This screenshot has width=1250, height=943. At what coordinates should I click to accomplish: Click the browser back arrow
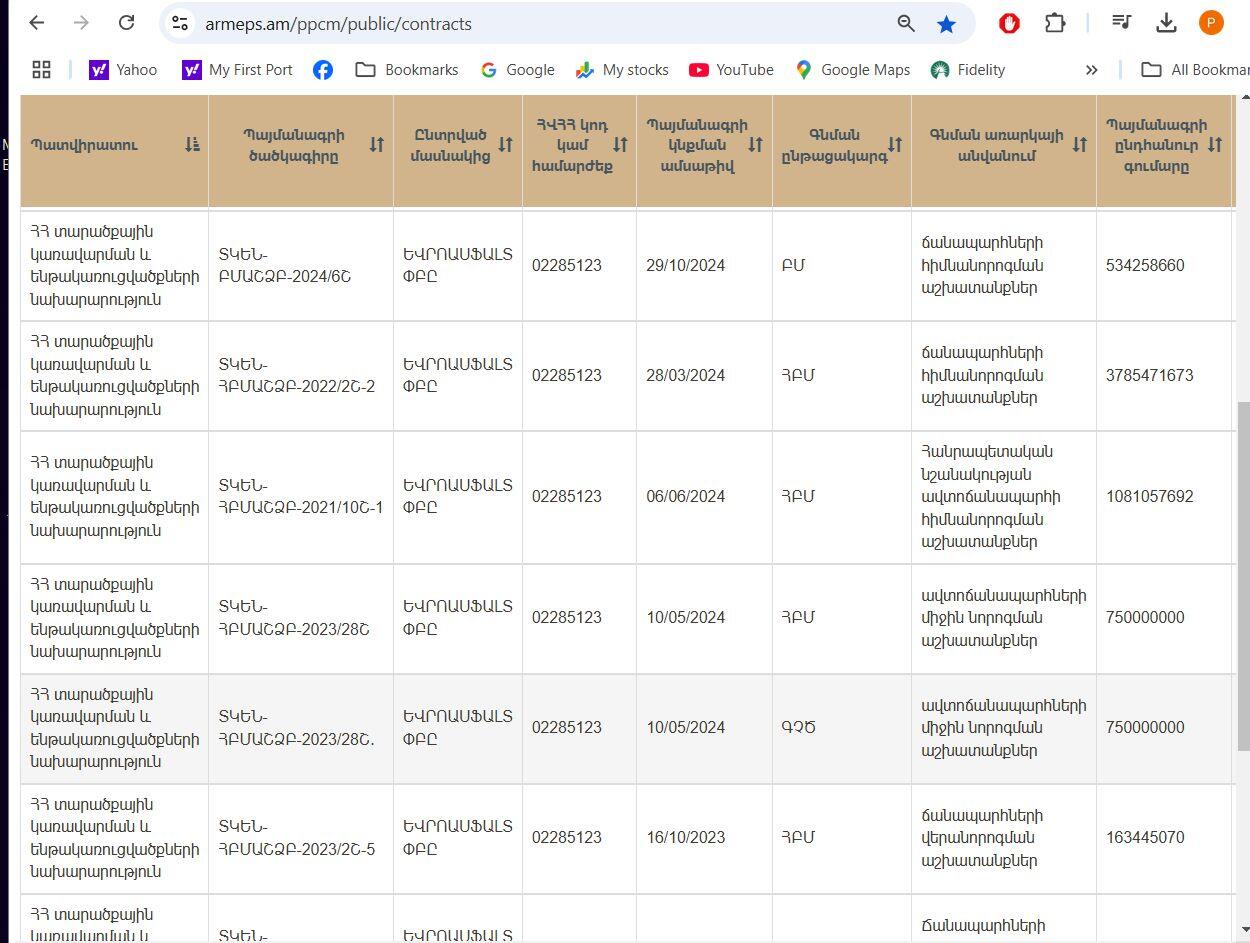(37, 23)
